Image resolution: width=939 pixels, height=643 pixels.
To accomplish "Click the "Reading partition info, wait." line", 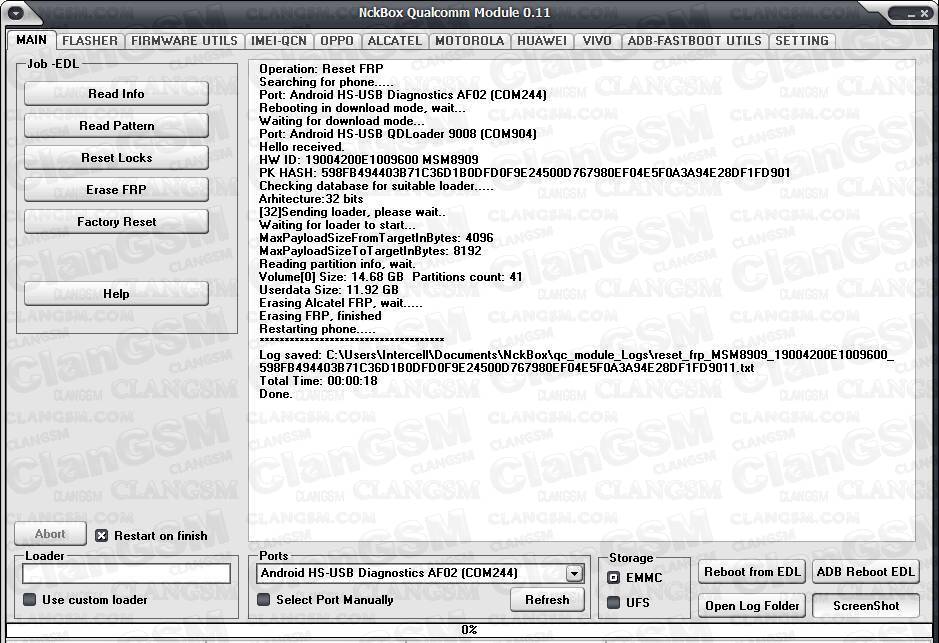I will (x=337, y=264).
